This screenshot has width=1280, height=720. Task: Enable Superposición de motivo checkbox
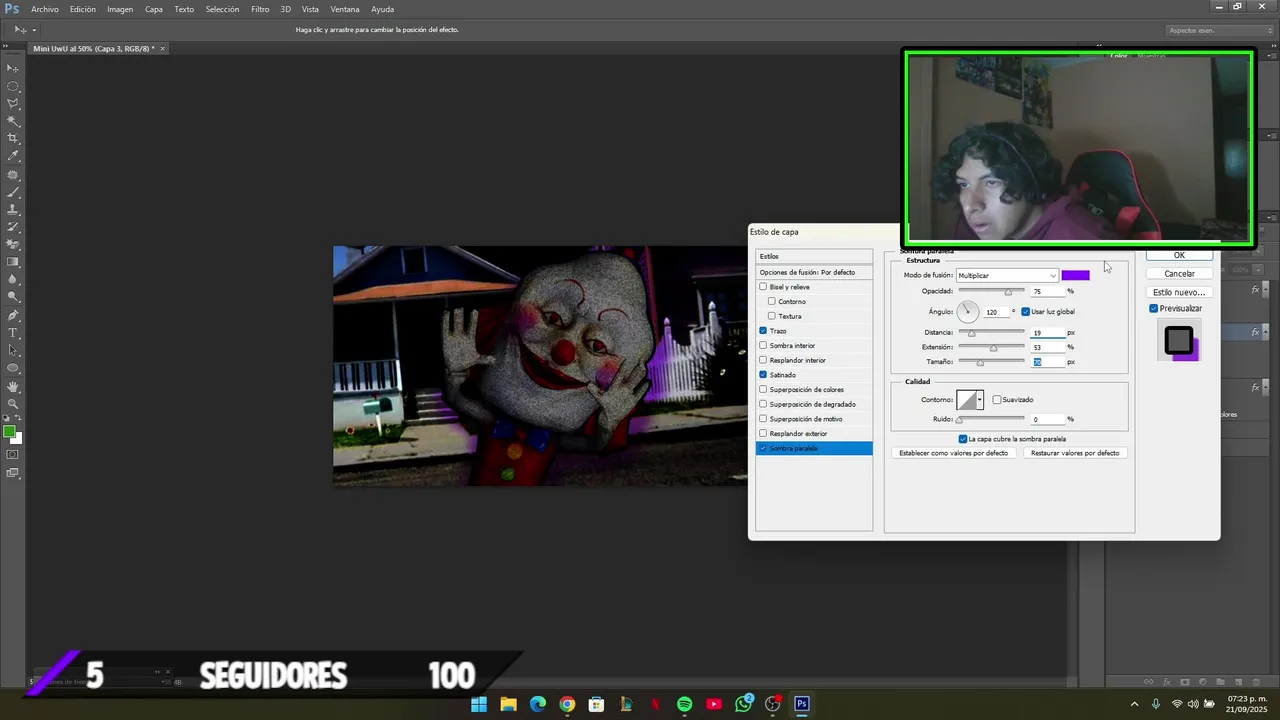coord(763,419)
